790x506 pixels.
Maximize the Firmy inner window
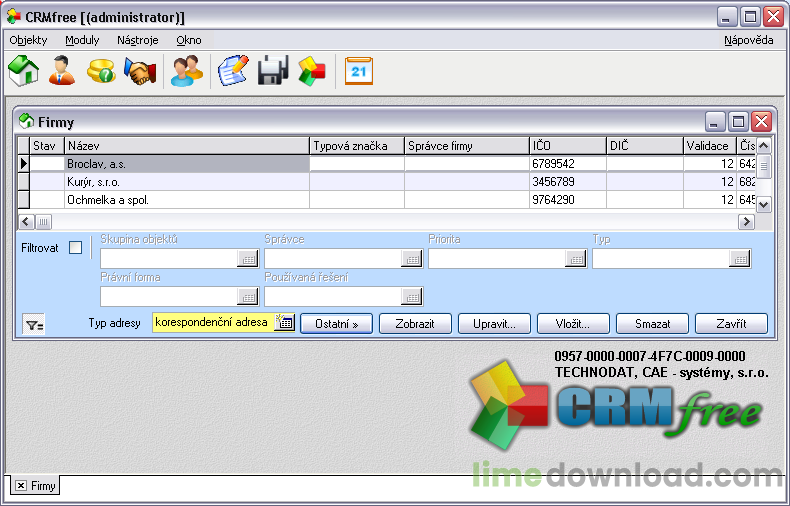tap(738, 121)
